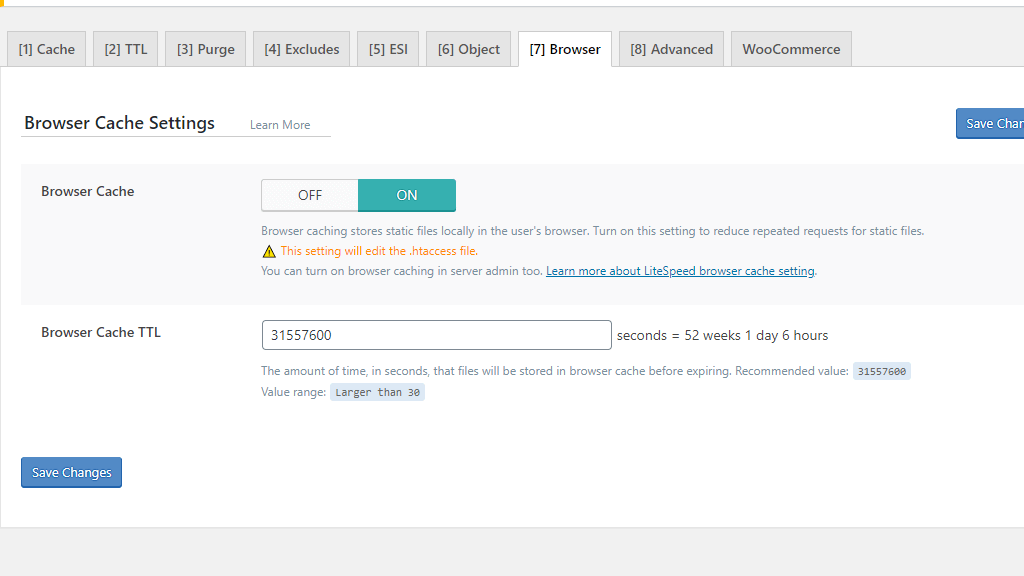Click the Learn More link beside heading
This screenshot has height=576, width=1024.
pos(280,125)
